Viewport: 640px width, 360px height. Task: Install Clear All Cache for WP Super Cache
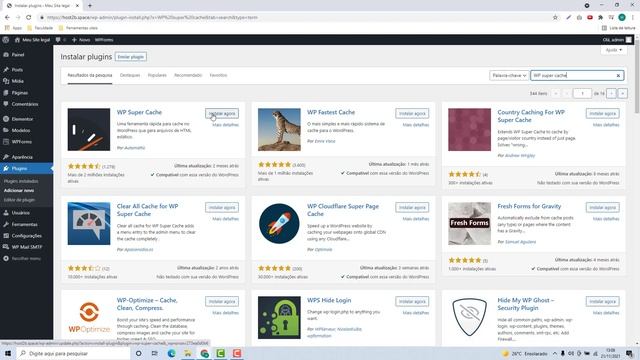tap(222, 207)
